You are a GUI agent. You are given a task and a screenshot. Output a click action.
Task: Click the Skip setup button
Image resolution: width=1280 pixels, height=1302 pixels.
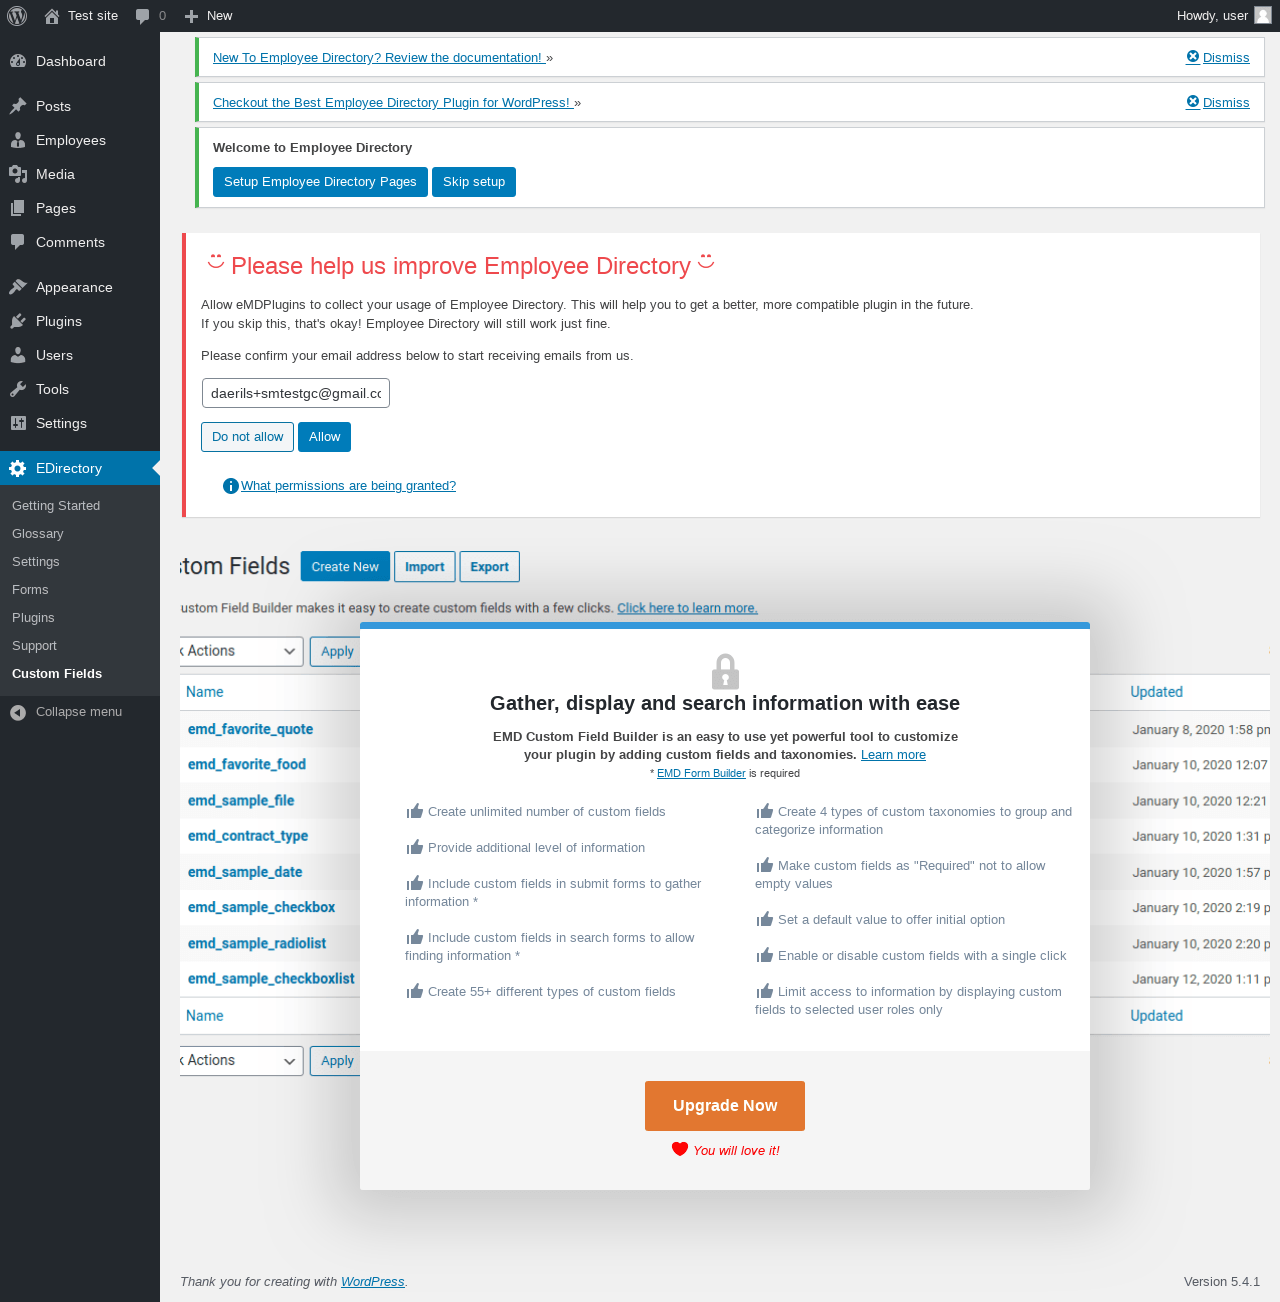click(474, 182)
